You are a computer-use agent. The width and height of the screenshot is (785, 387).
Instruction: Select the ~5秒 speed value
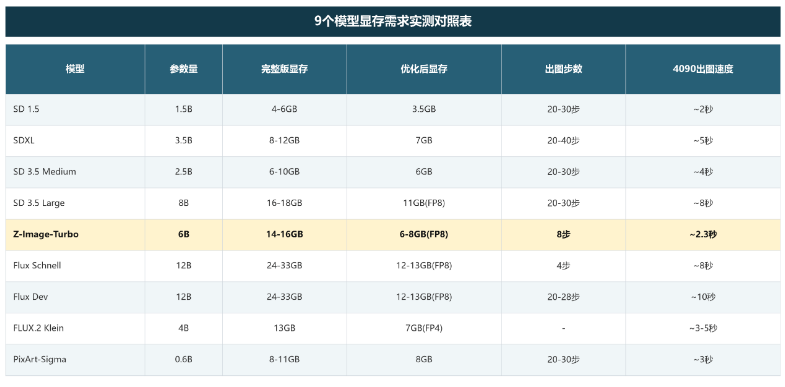point(703,141)
